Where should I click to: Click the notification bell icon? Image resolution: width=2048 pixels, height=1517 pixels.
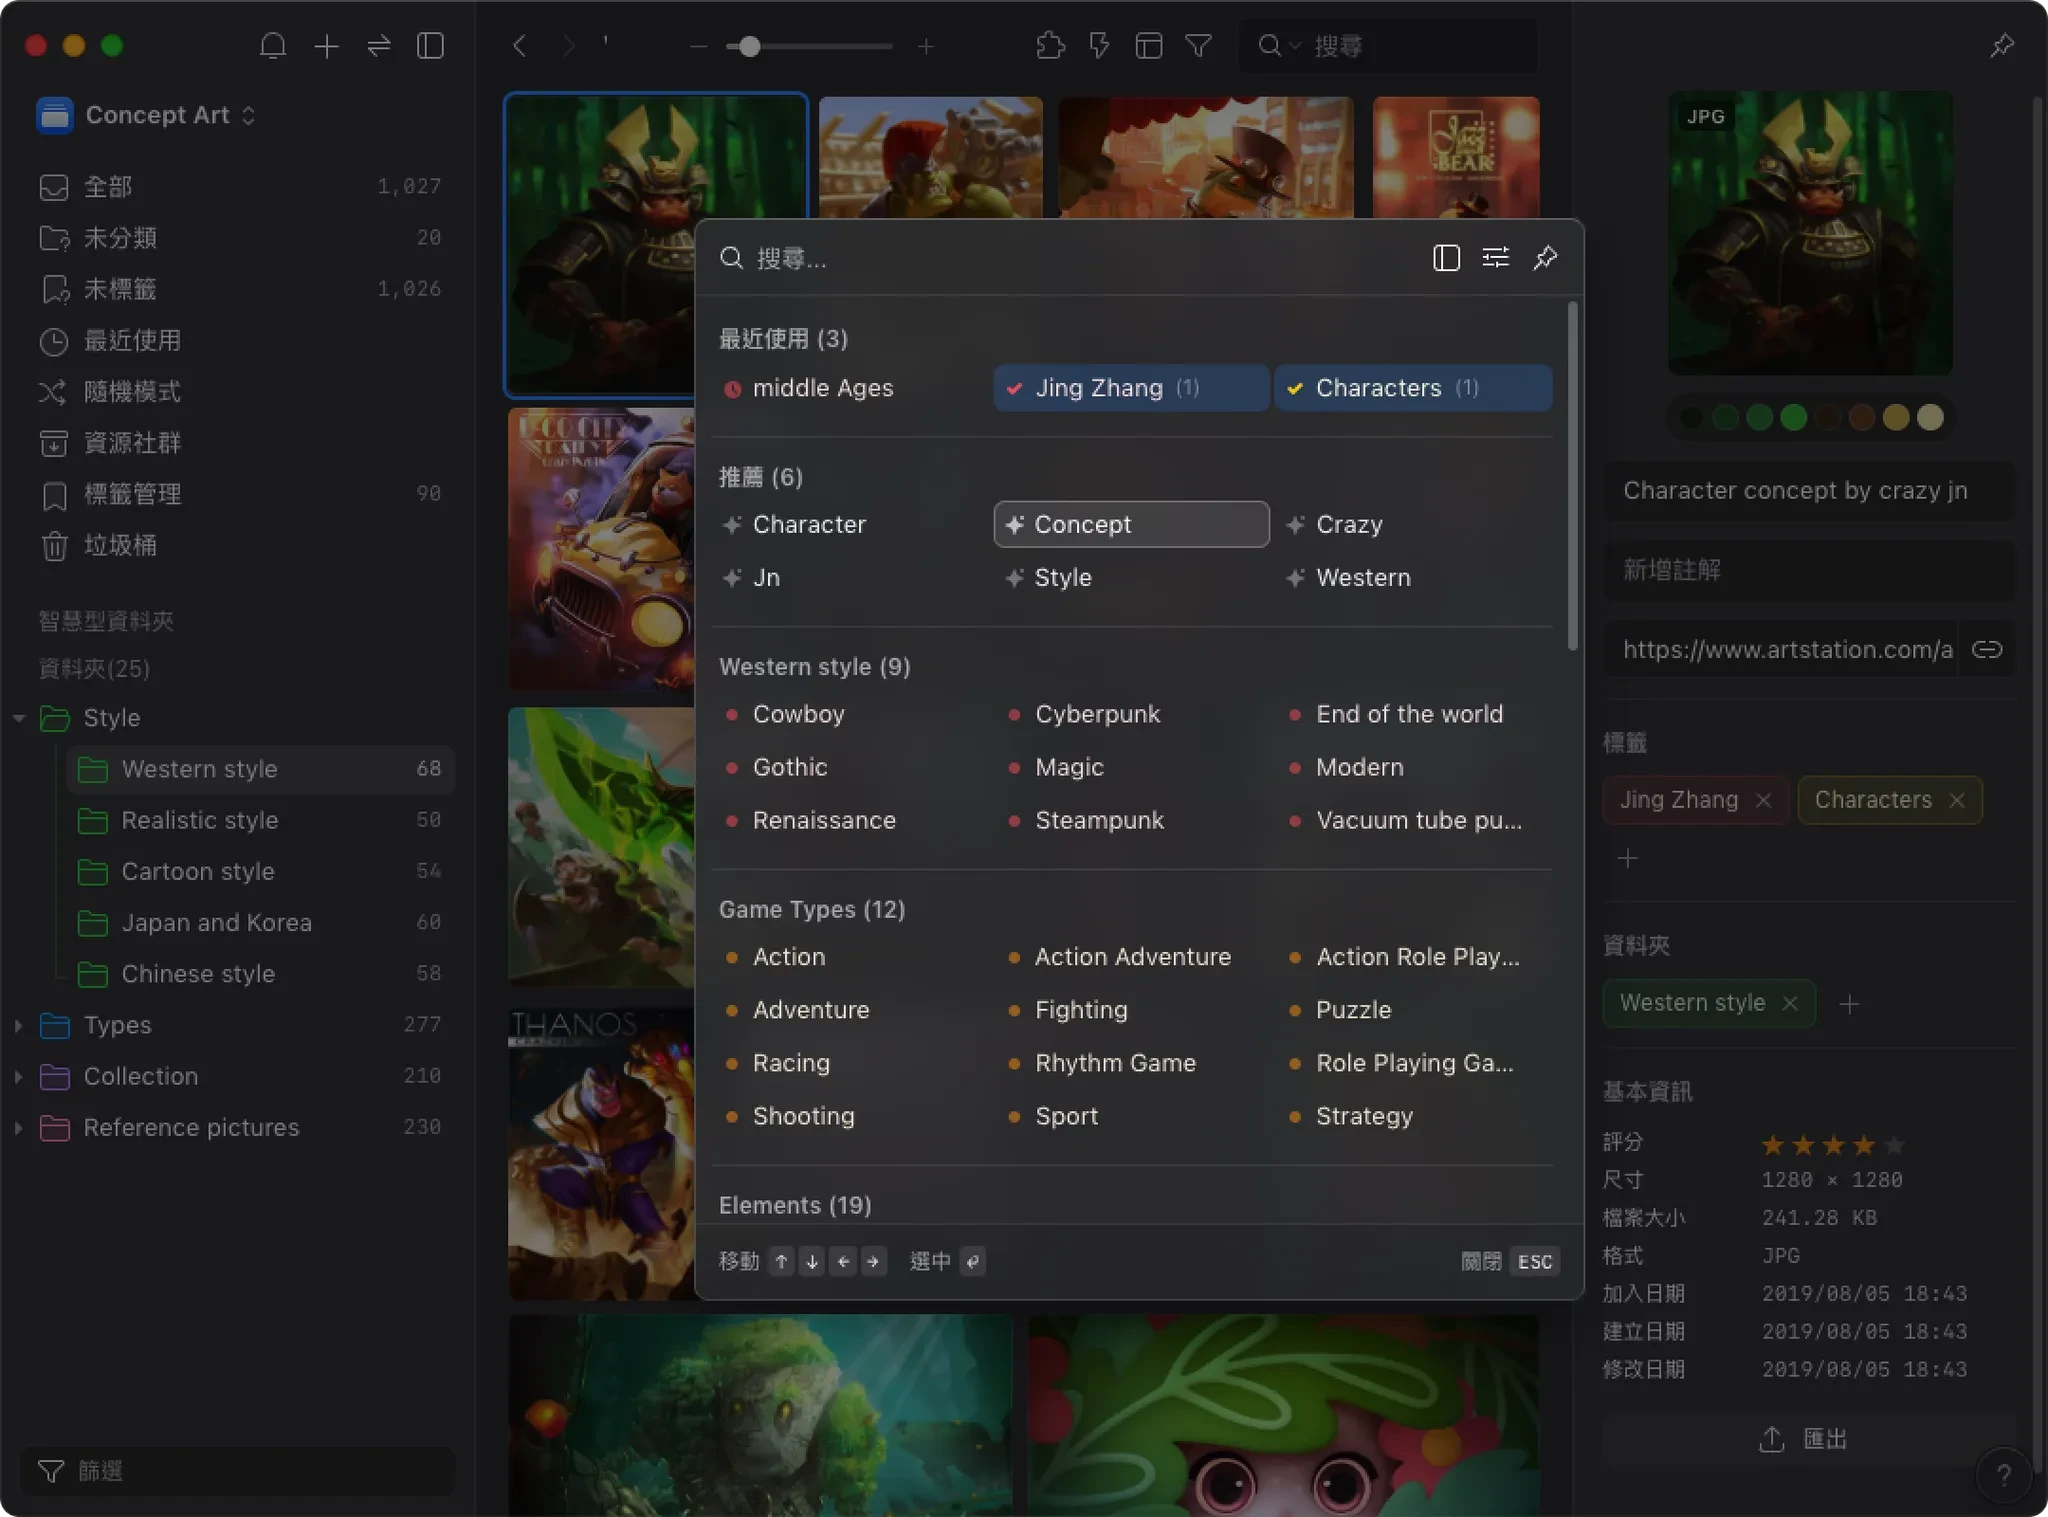pyautogui.click(x=273, y=46)
